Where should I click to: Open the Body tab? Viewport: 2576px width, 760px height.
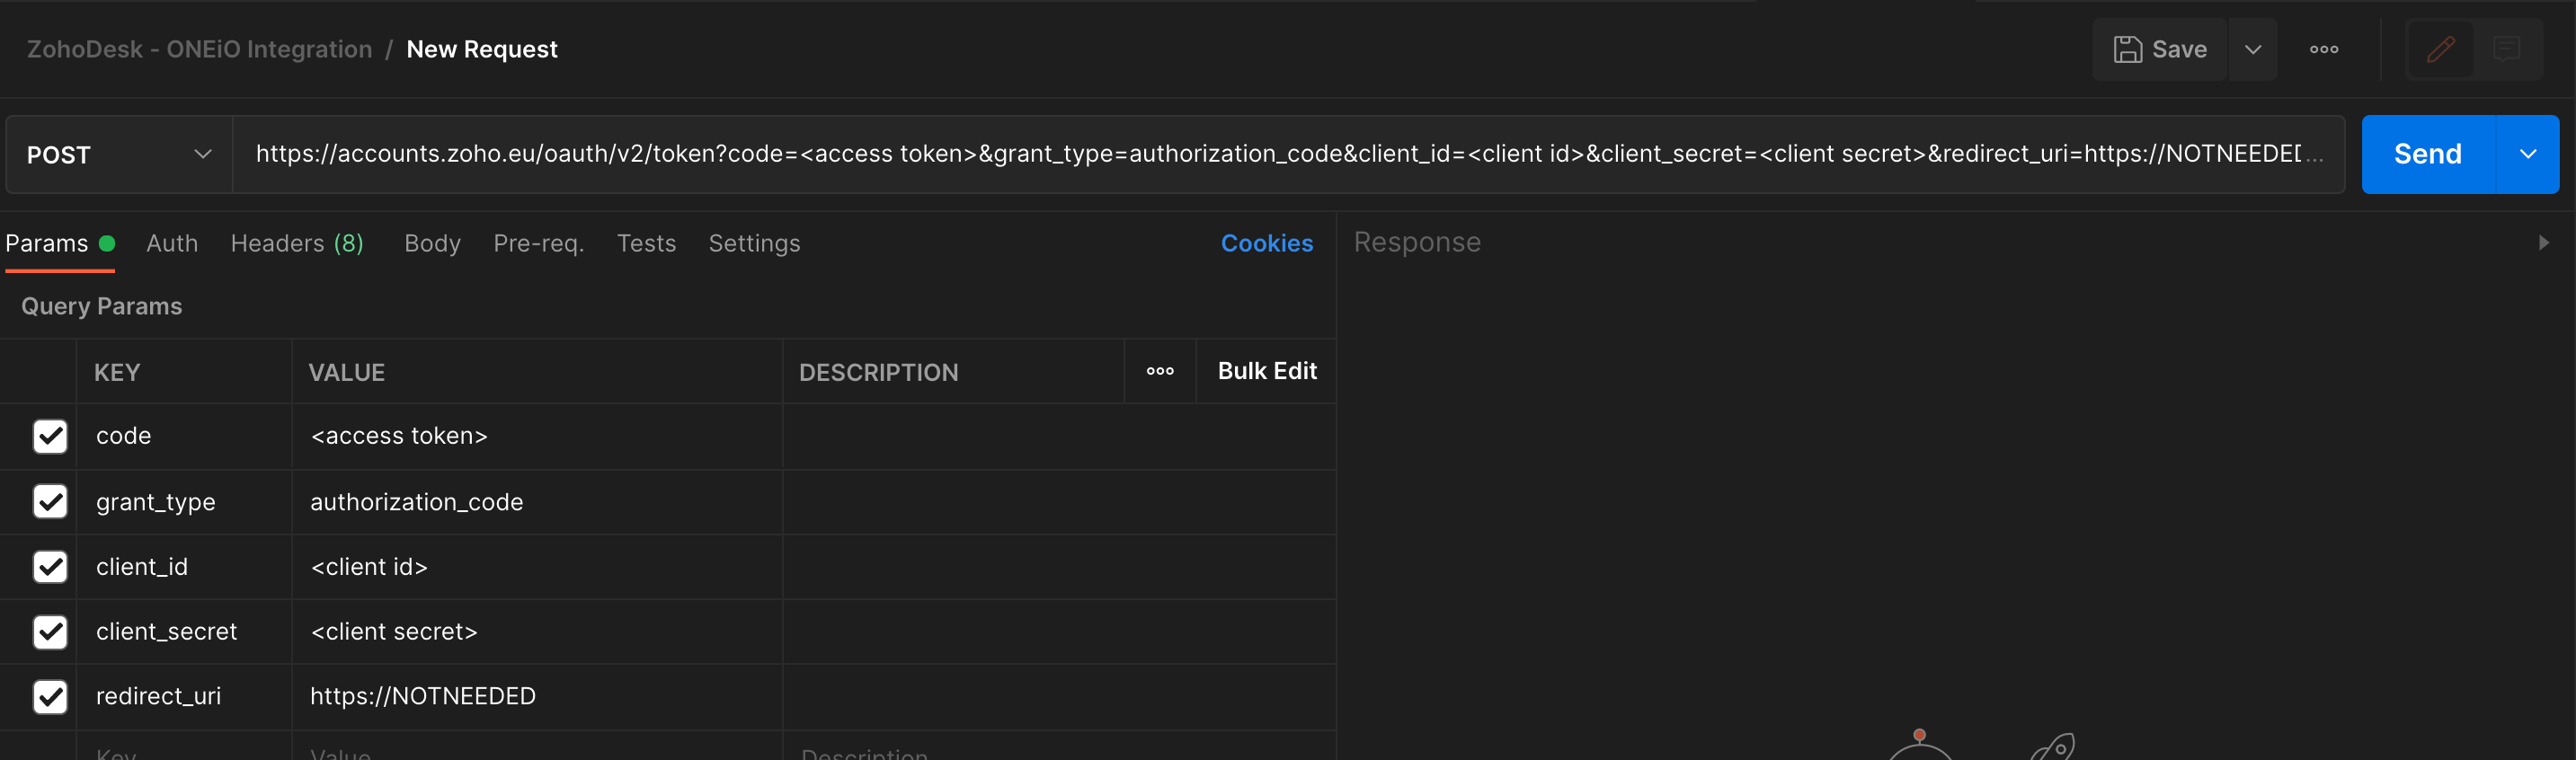[432, 243]
